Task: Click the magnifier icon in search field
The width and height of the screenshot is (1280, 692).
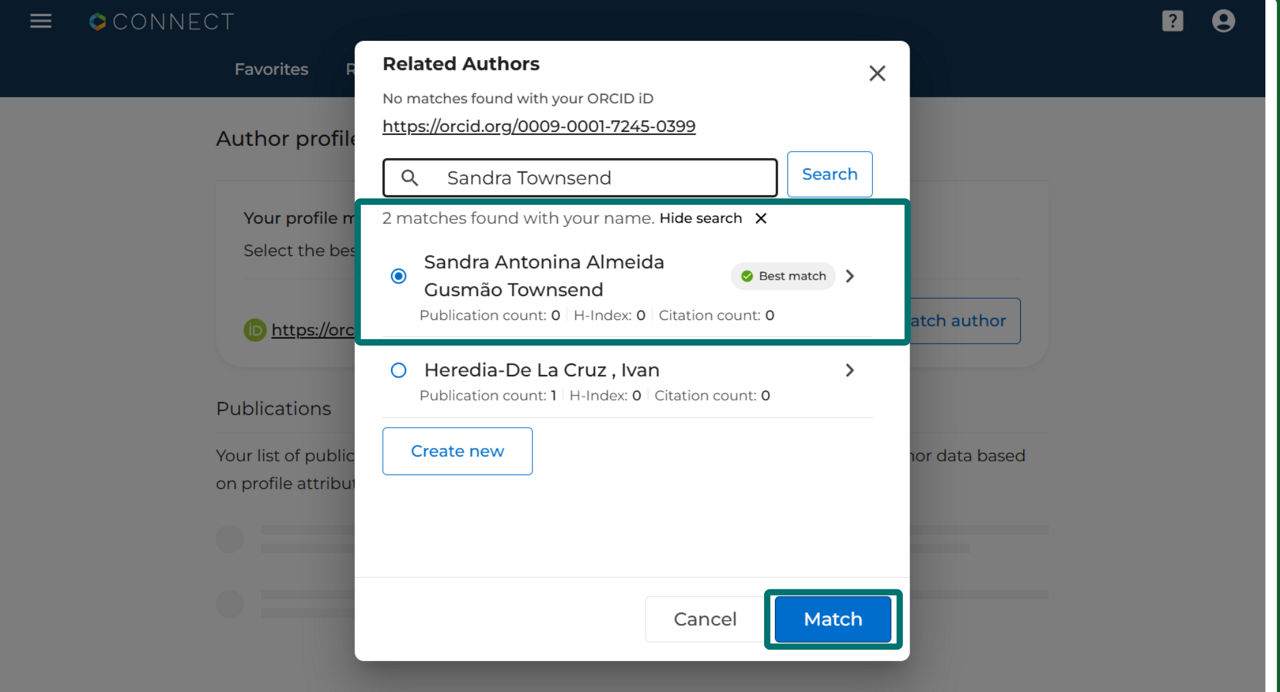Action: click(x=410, y=178)
